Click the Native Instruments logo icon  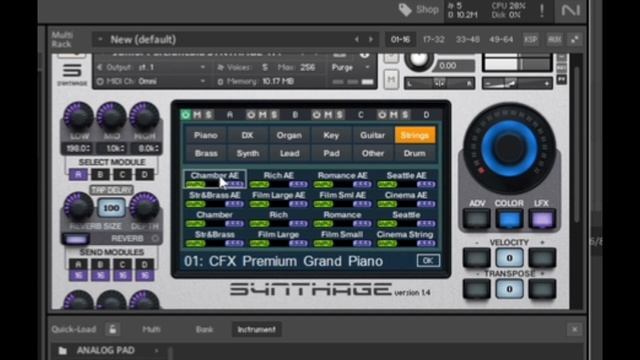[570, 10]
